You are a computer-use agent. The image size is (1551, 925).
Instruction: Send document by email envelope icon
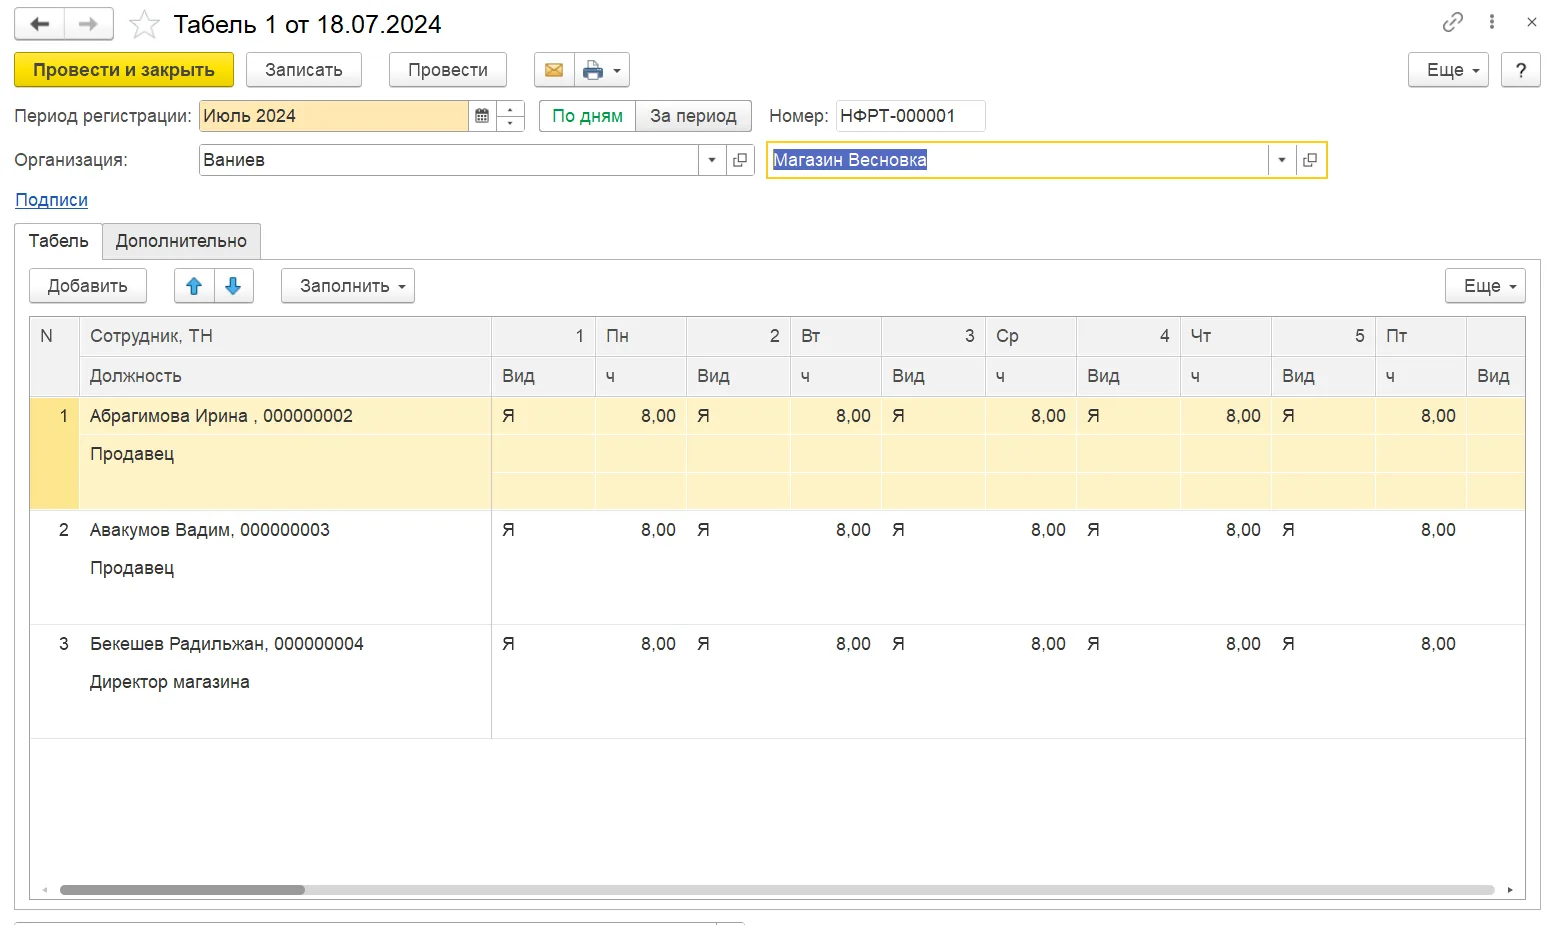554,70
